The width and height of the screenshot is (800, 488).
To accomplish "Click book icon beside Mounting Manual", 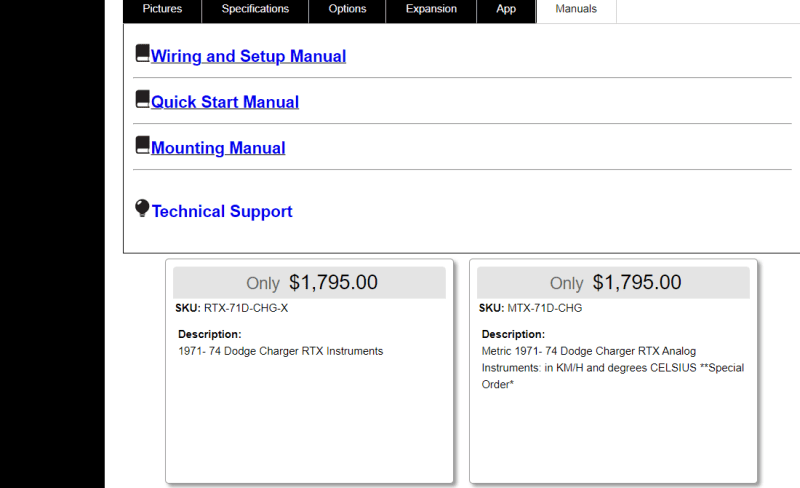I will (x=142, y=145).
